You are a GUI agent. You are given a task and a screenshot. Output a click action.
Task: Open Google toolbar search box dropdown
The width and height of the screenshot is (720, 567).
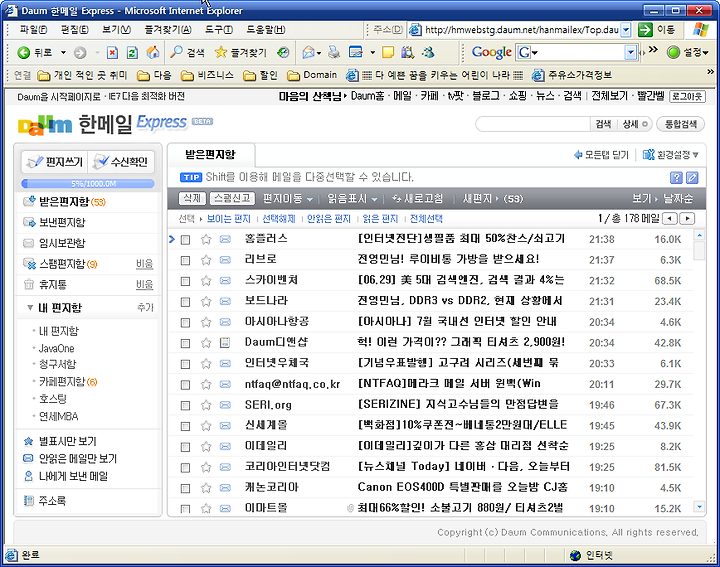[631, 52]
